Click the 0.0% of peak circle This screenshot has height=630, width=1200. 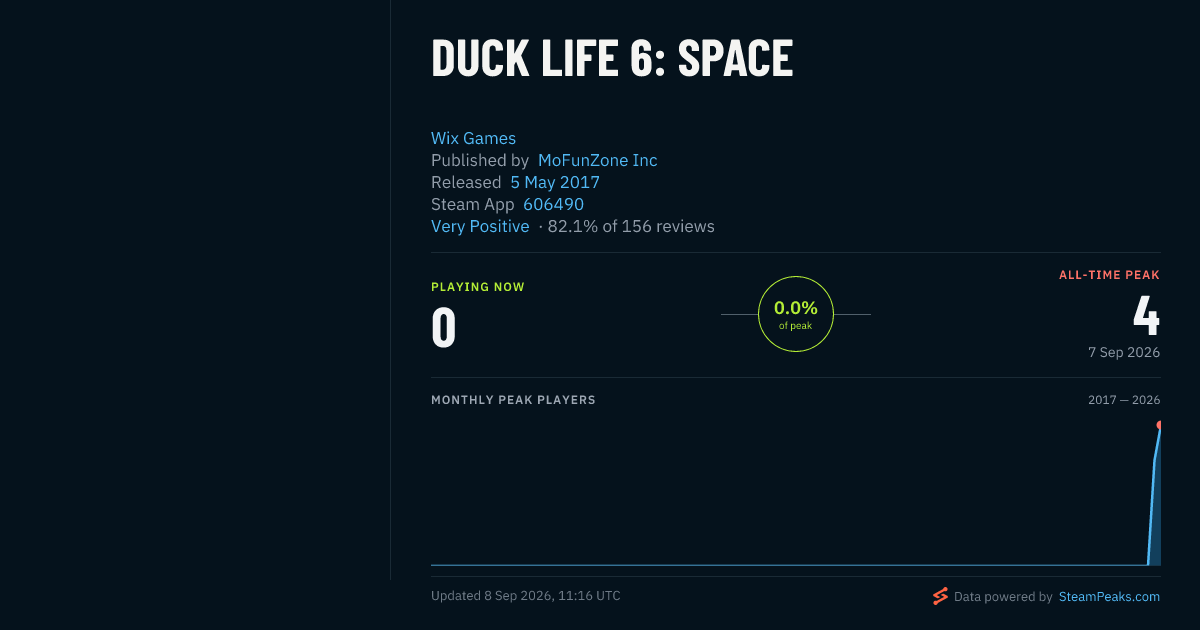coord(796,314)
